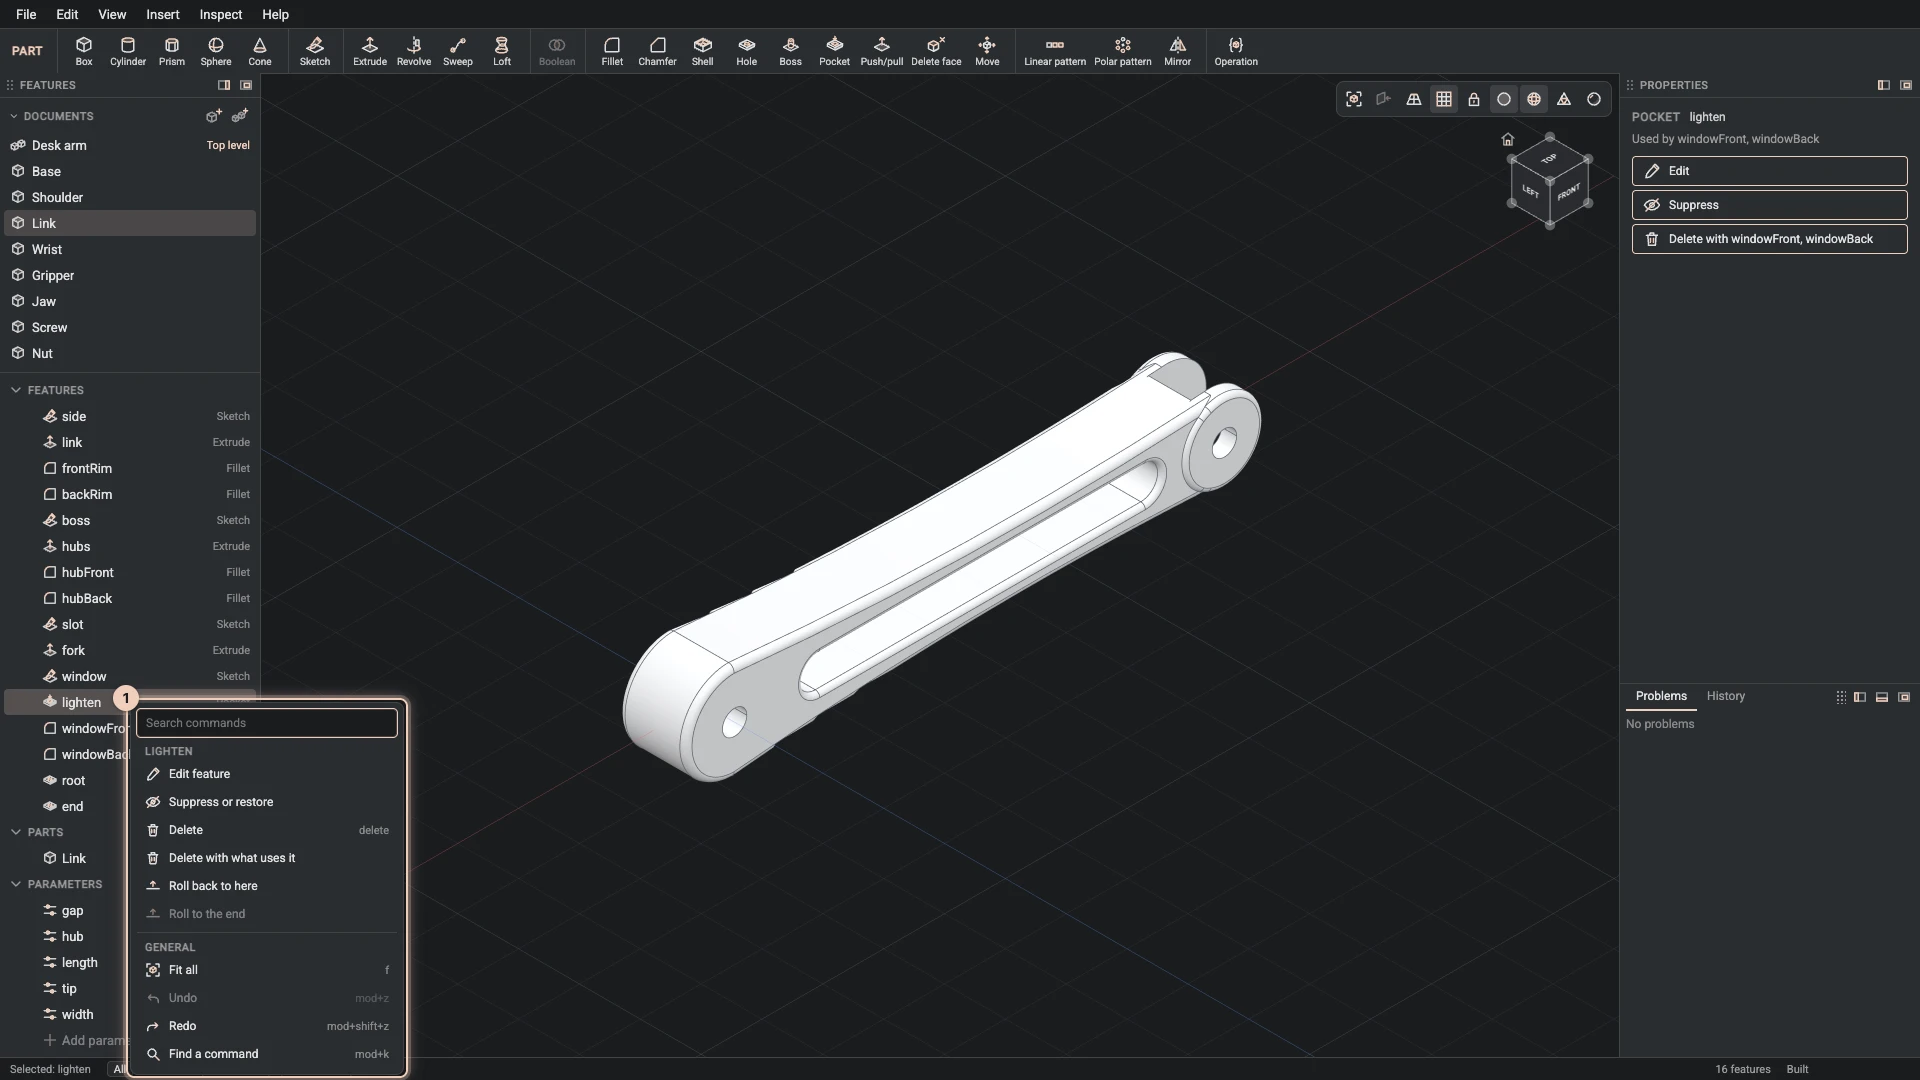Viewport: 1920px width, 1080px height.
Task: Open the Inspect menu
Action: pyautogui.click(x=221, y=14)
